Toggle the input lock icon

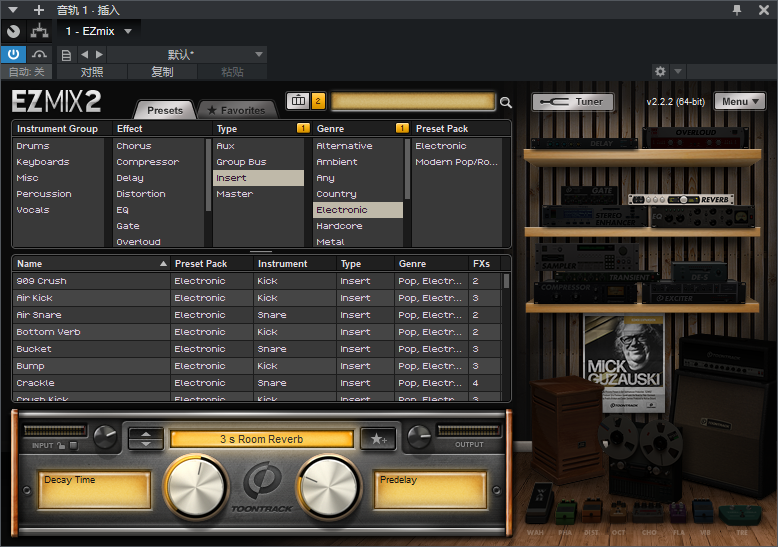(x=61, y=445)
